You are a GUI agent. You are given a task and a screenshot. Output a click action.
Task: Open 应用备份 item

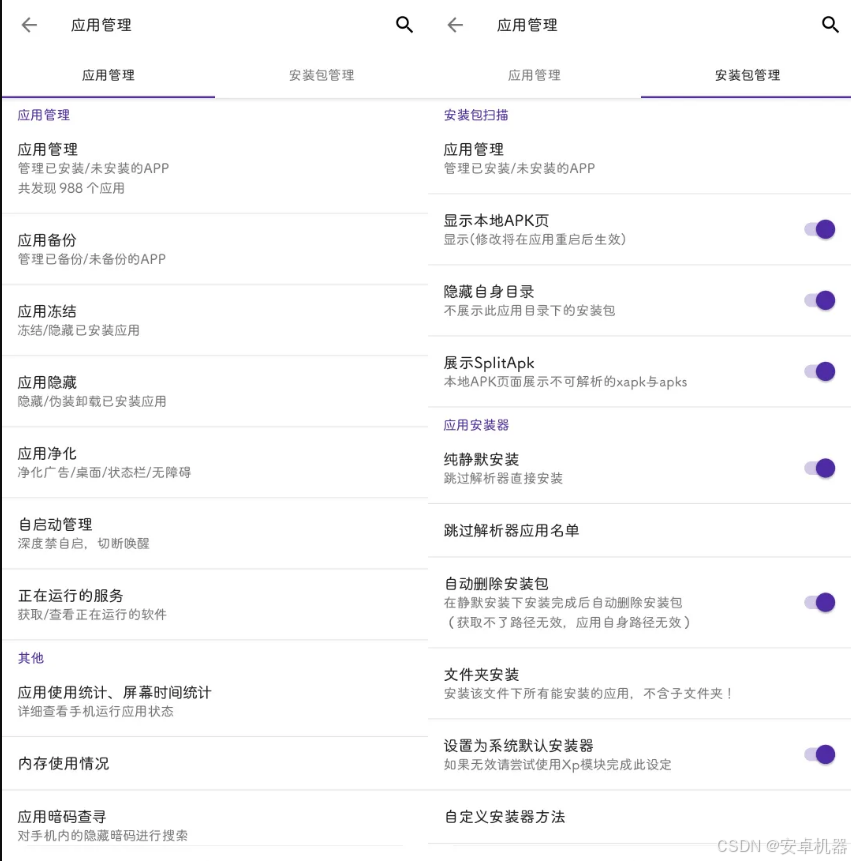(215, 249)
